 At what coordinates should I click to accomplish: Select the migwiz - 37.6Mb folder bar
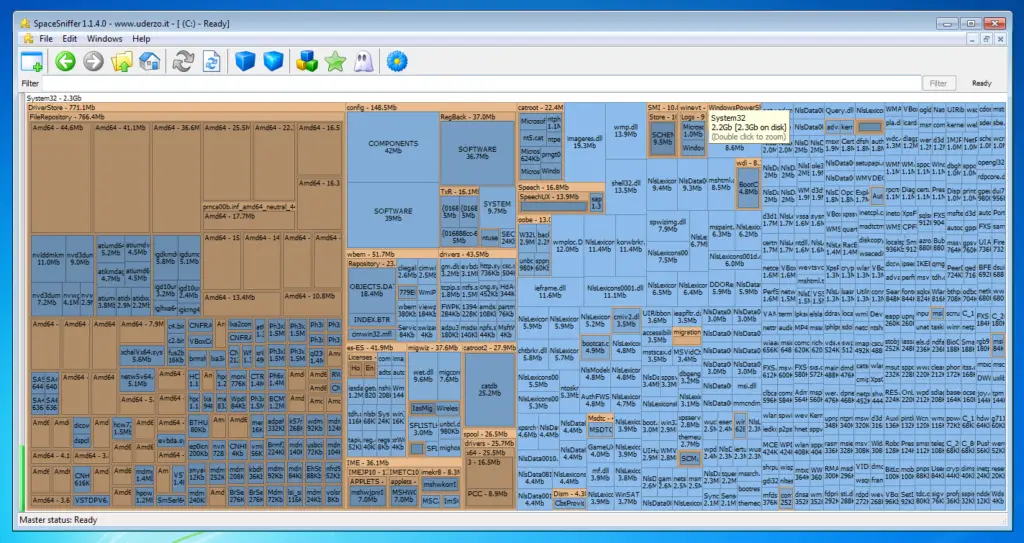(434, 348)
